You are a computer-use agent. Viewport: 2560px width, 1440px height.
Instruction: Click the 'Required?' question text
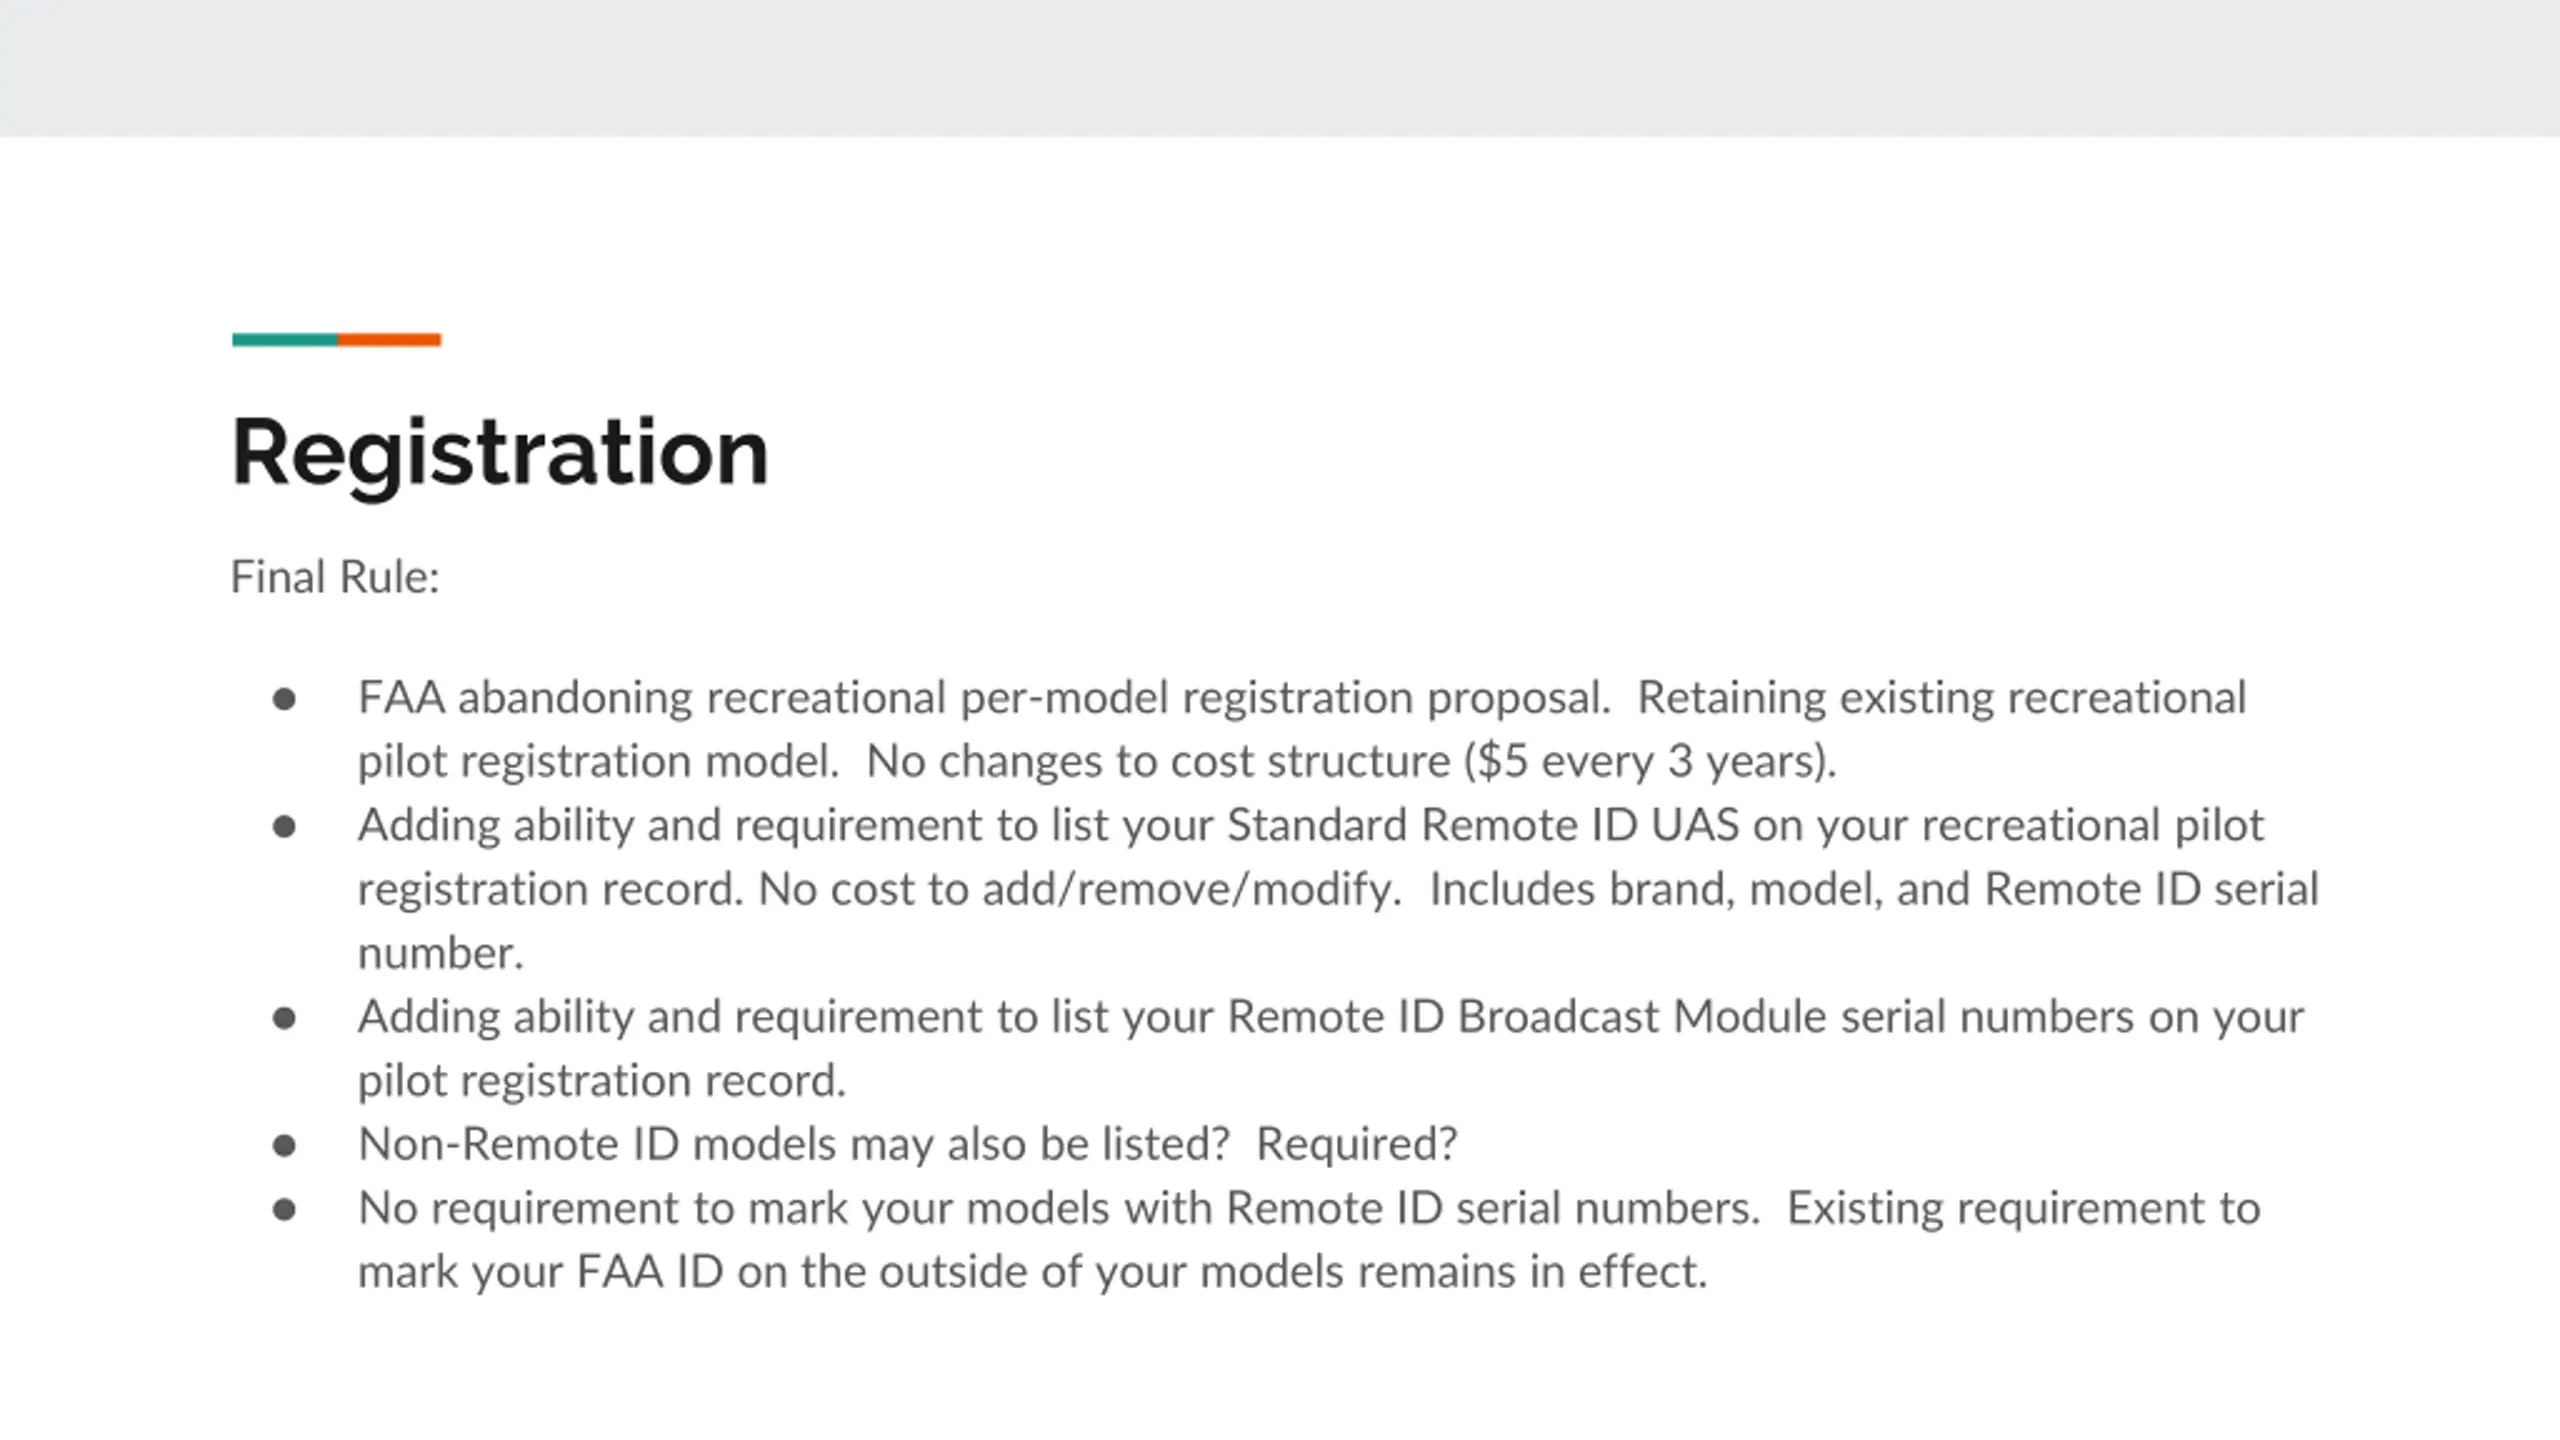[x=1357, y=1146]
